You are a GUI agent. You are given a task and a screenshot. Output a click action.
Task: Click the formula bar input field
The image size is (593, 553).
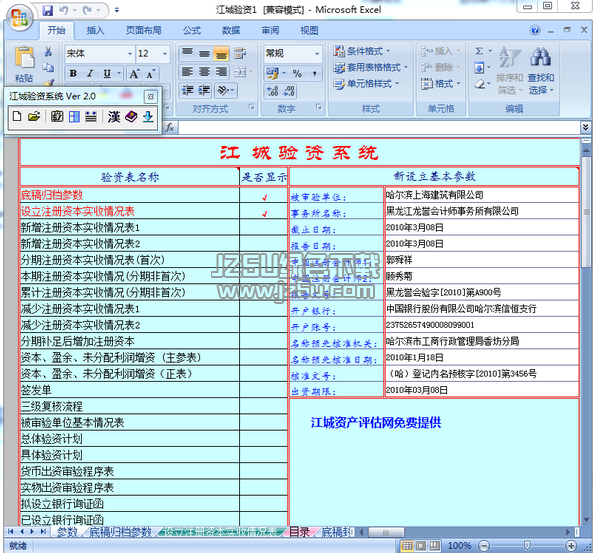point(379,127)
